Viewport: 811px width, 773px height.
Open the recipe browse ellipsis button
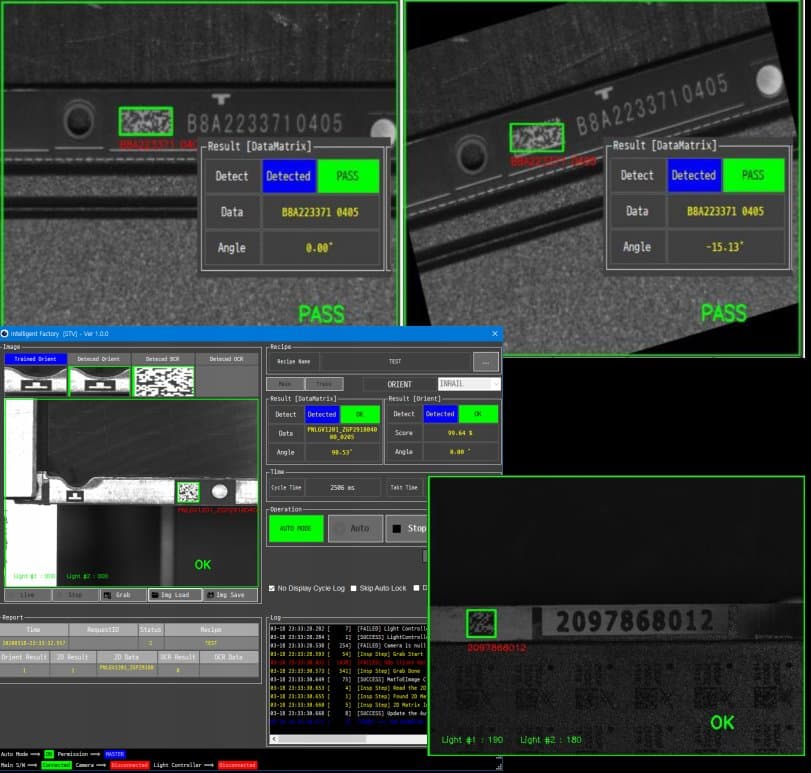(486, 362)
